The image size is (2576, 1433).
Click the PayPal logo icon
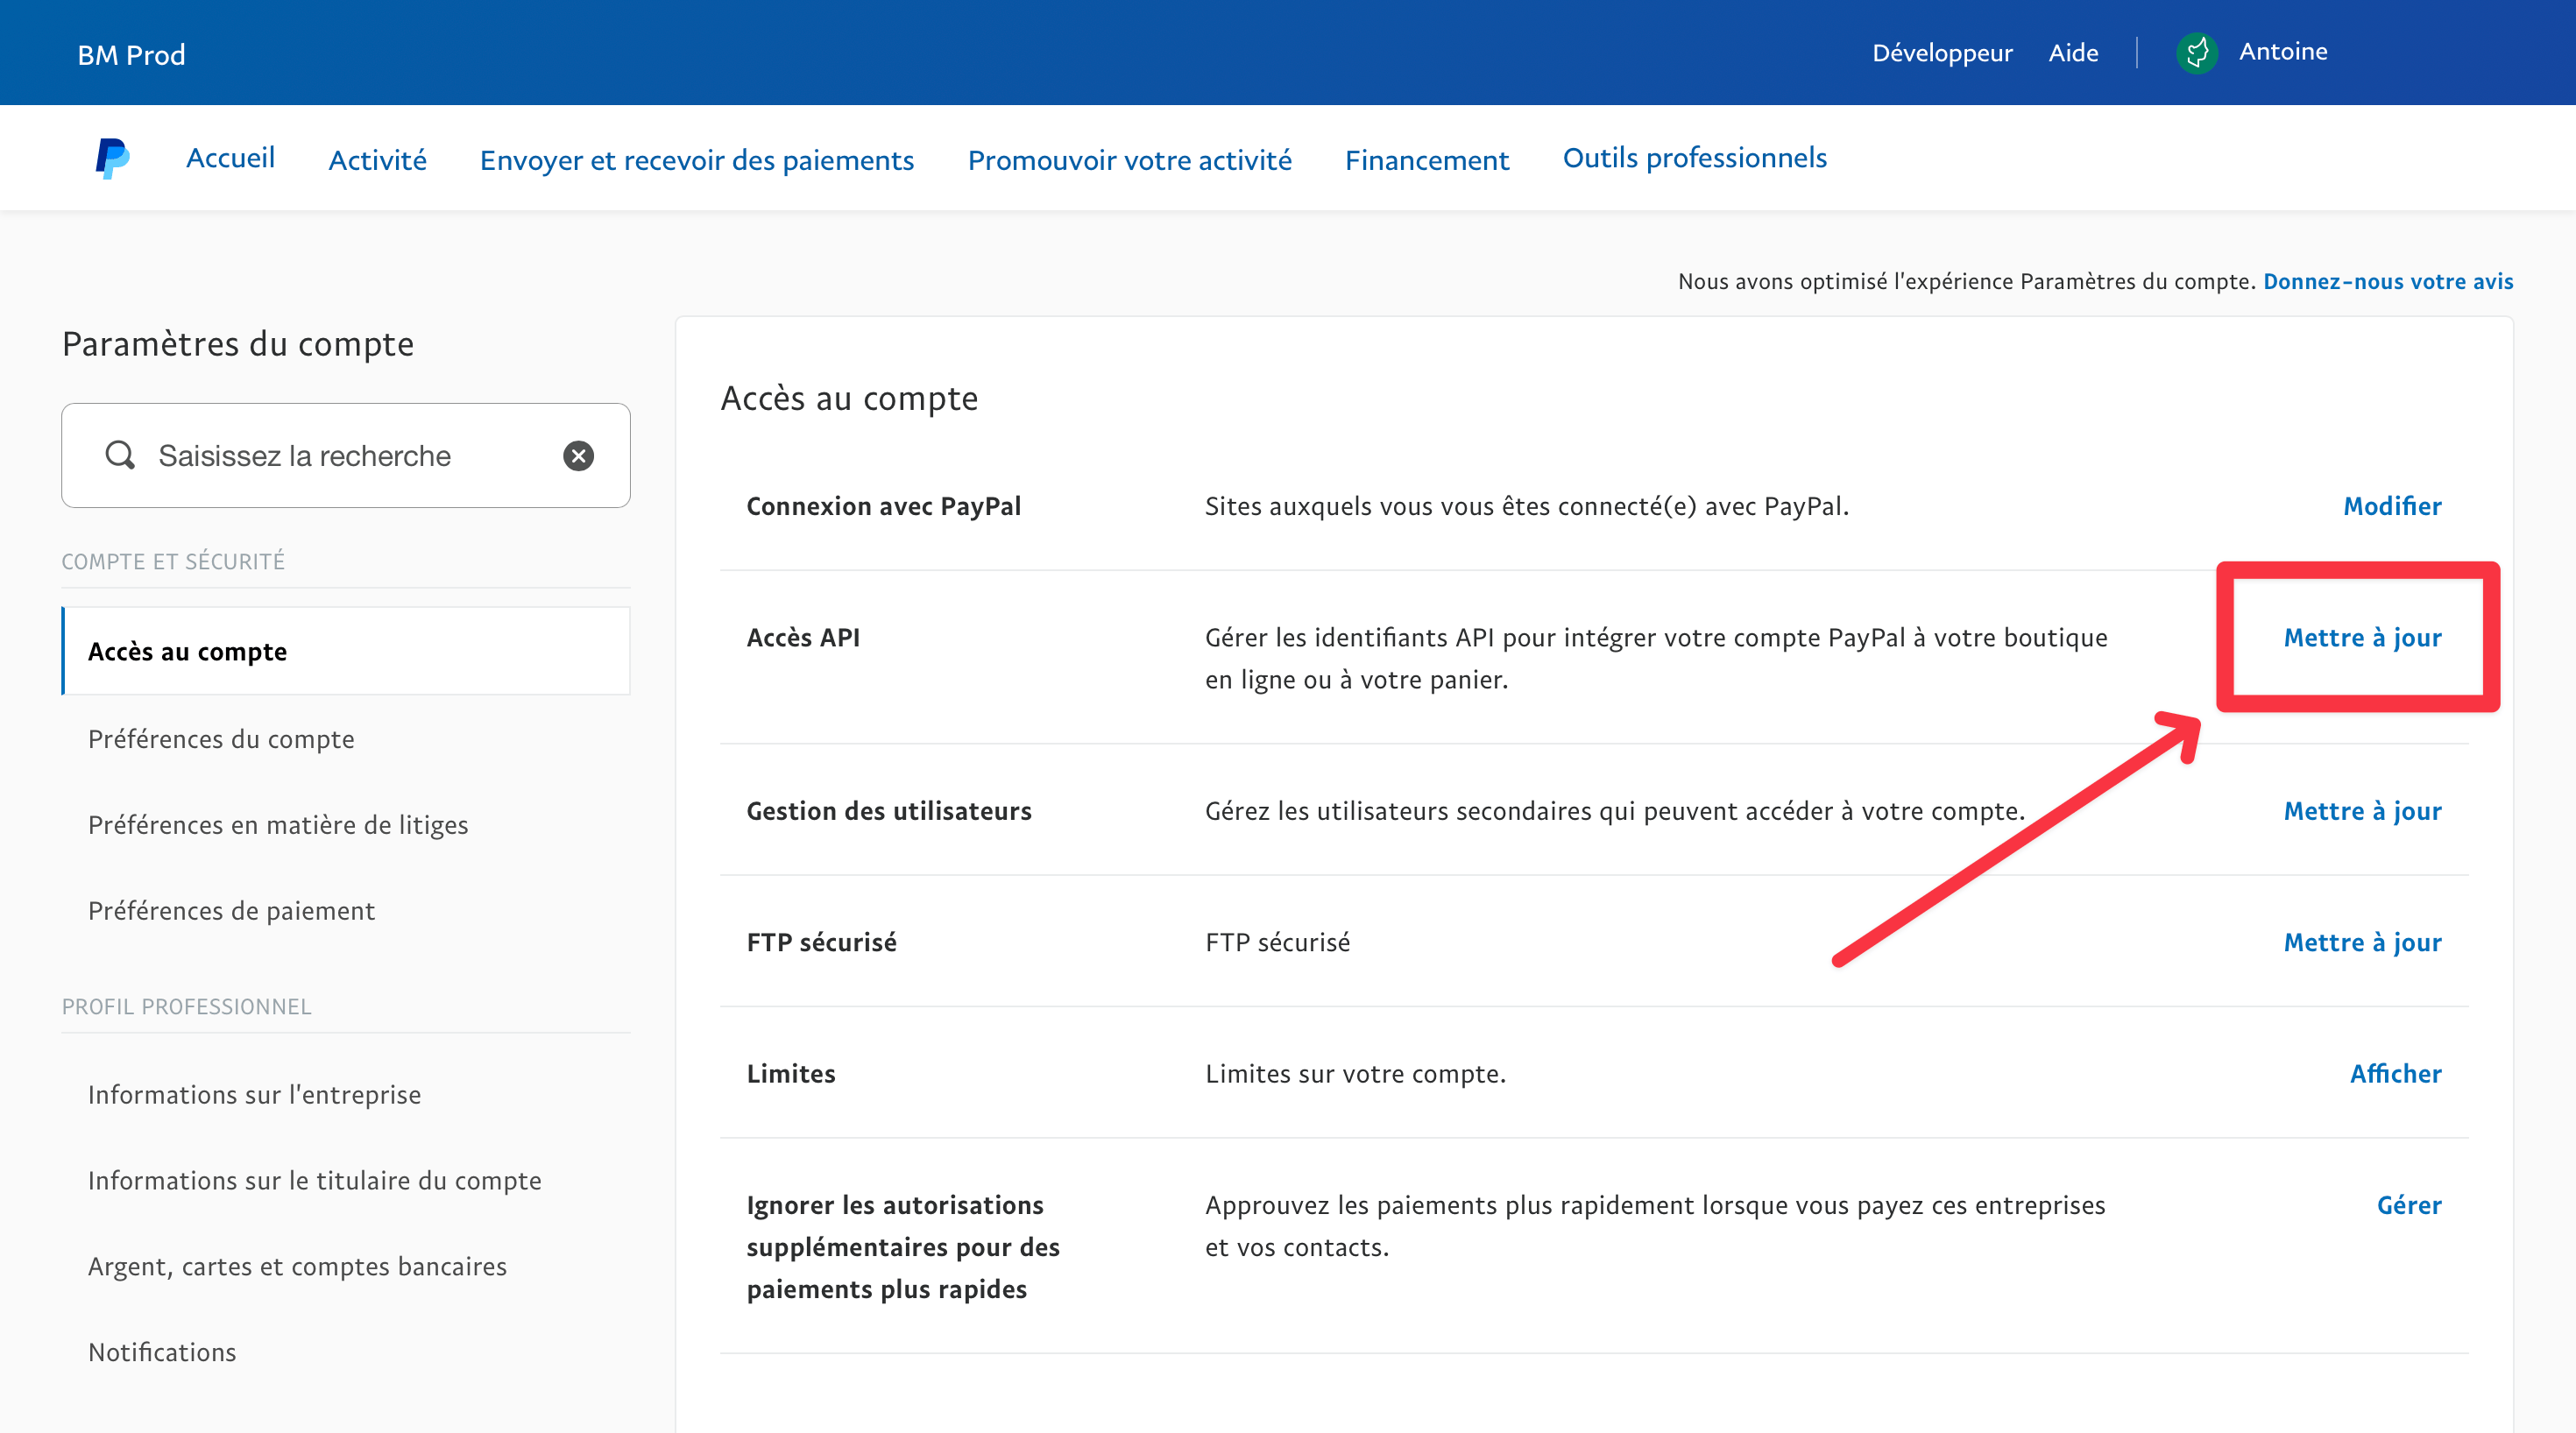click(x=112, y=158)
